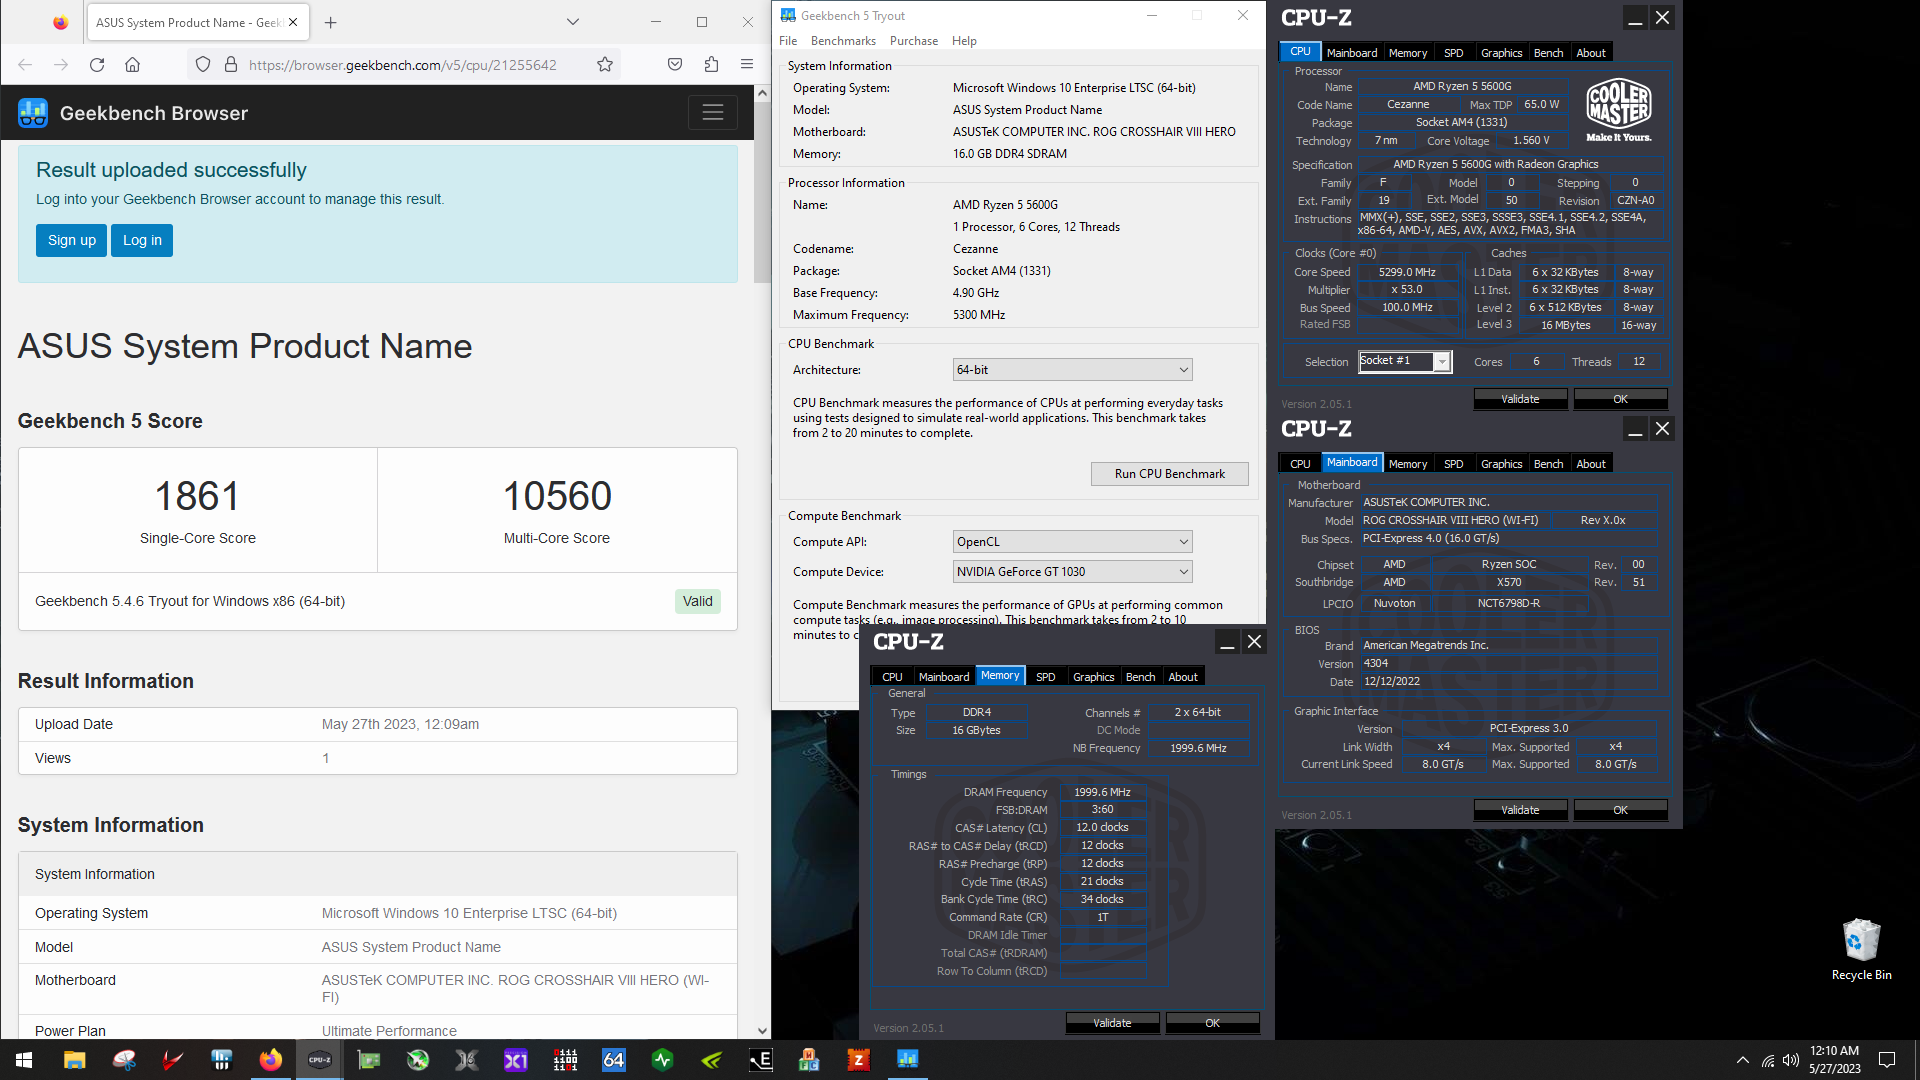Screen dimensions: 1920x1080
Task: Open new browser tab with plus icon
Action: (x=331, y=22)
